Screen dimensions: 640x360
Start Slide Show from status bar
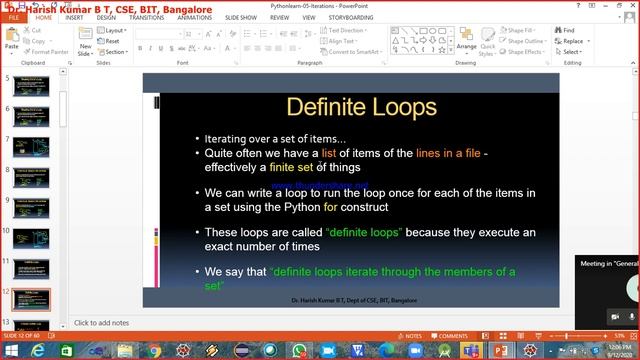[x=538, y=336]
